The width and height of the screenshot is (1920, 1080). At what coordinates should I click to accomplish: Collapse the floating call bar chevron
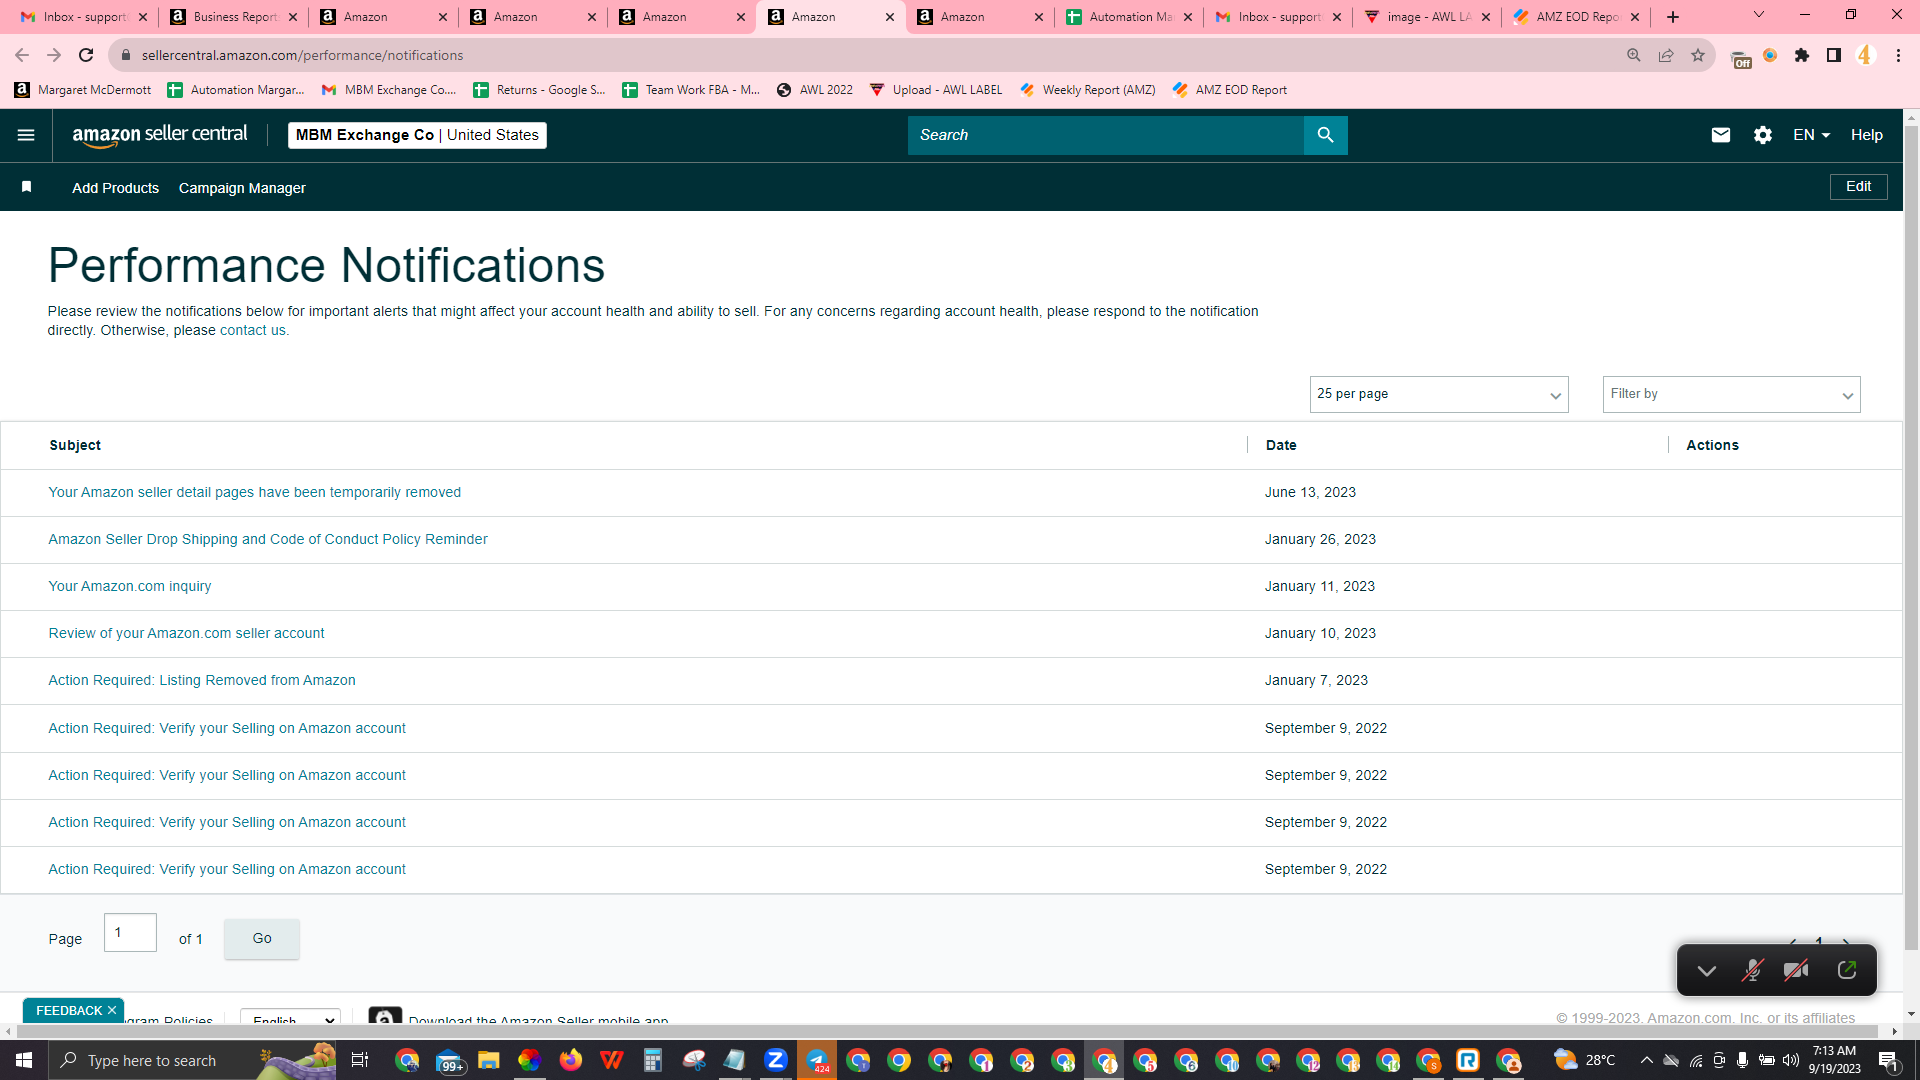[1707, 970]
